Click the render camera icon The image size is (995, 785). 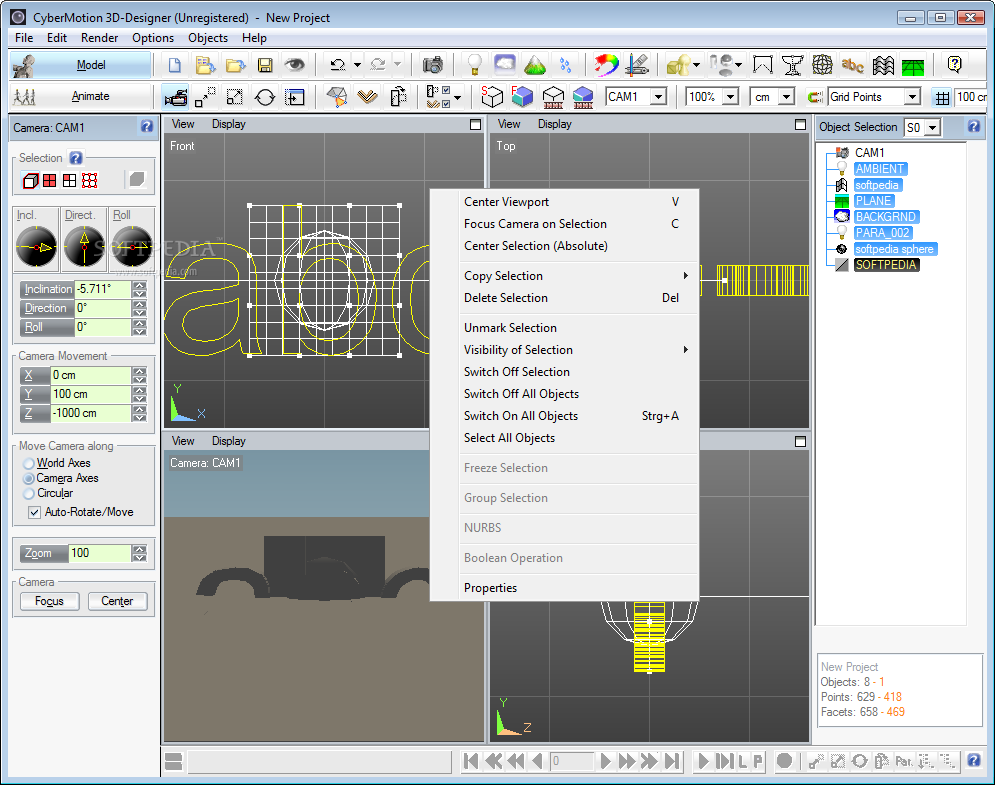point(433,65)
